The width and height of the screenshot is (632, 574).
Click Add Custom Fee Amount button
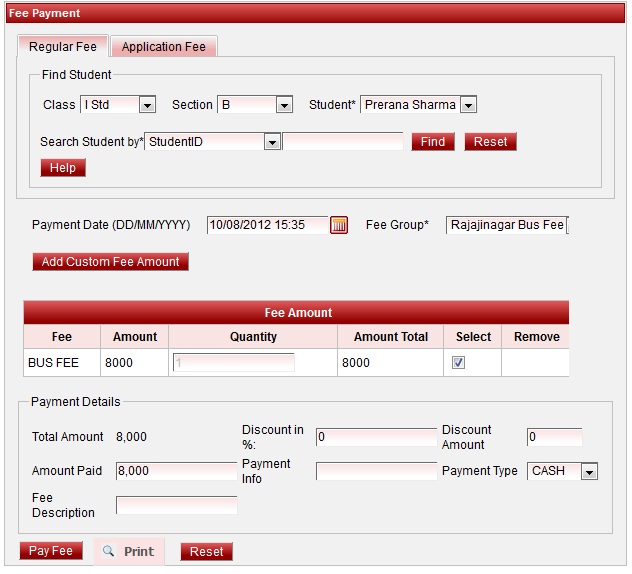coord(110,262)
